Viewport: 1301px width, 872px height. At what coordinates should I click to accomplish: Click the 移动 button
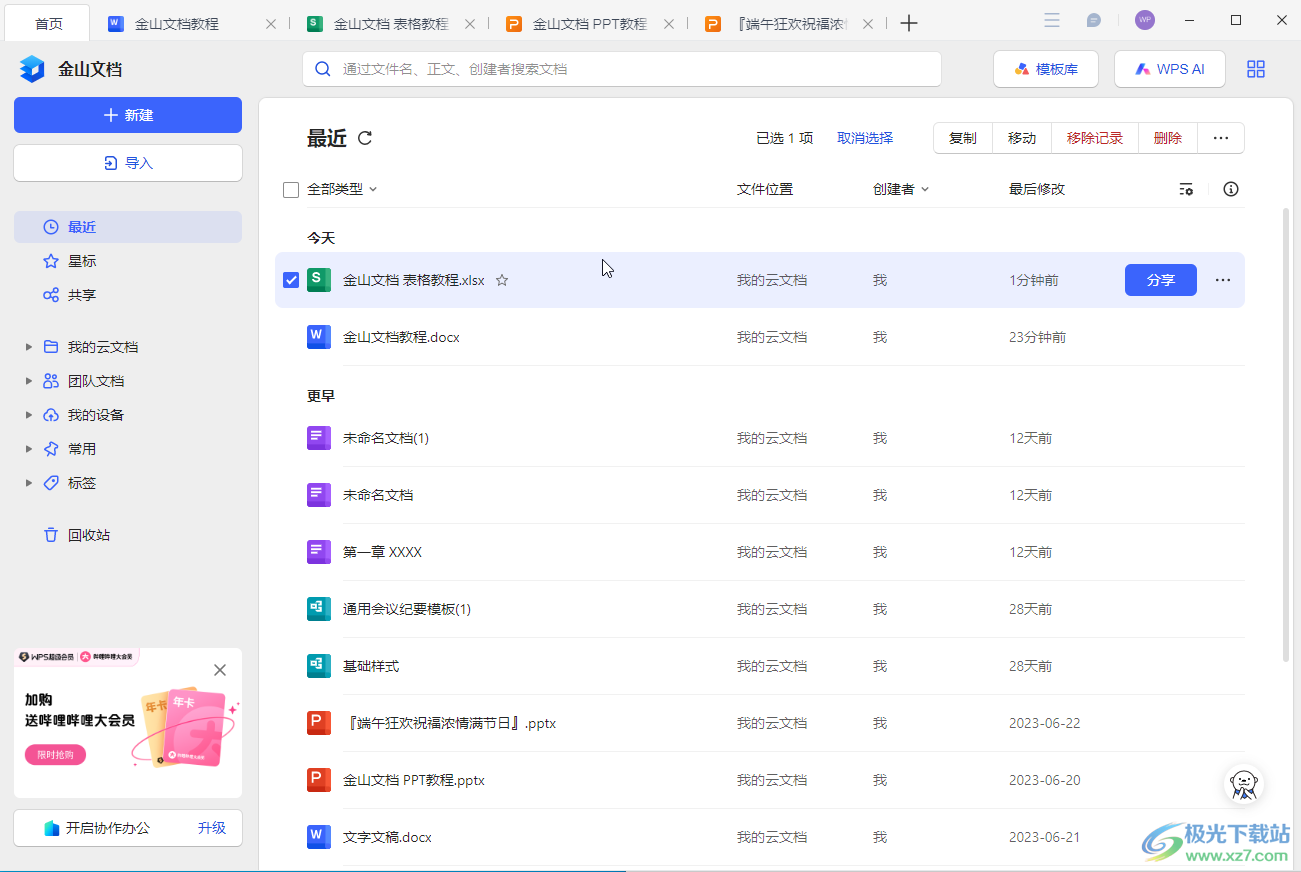click(1022, 138)
